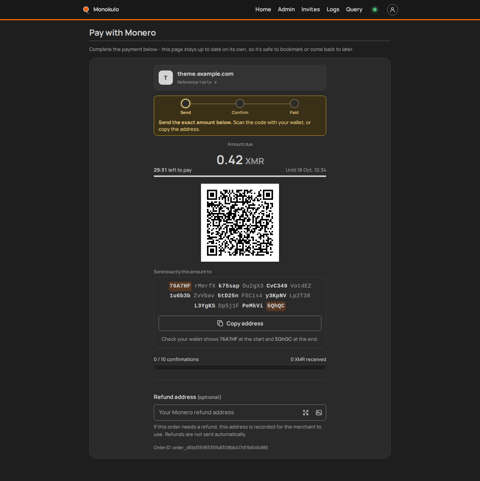This screenshot has height=481, width=480.
Task: Click the copy icon in Copy address button
Action: 220,323
